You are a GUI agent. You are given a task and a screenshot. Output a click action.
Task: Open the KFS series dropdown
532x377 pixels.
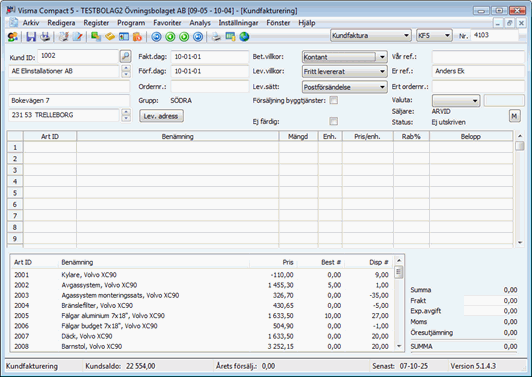[x=434, y=35]
